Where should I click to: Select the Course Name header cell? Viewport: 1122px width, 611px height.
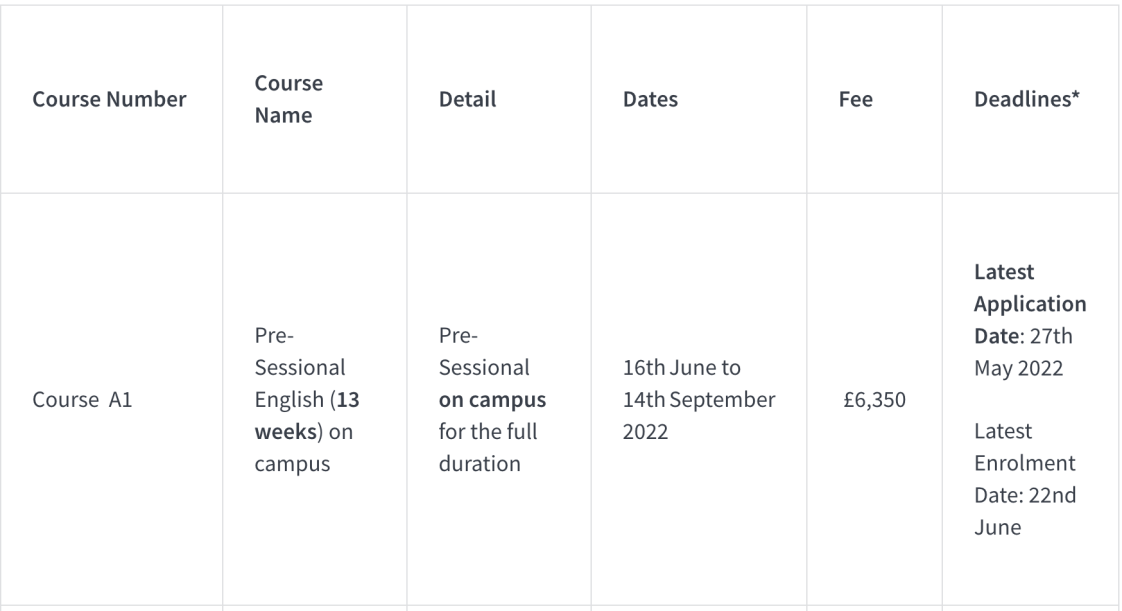pyautogui.click(x=288, y=99)
